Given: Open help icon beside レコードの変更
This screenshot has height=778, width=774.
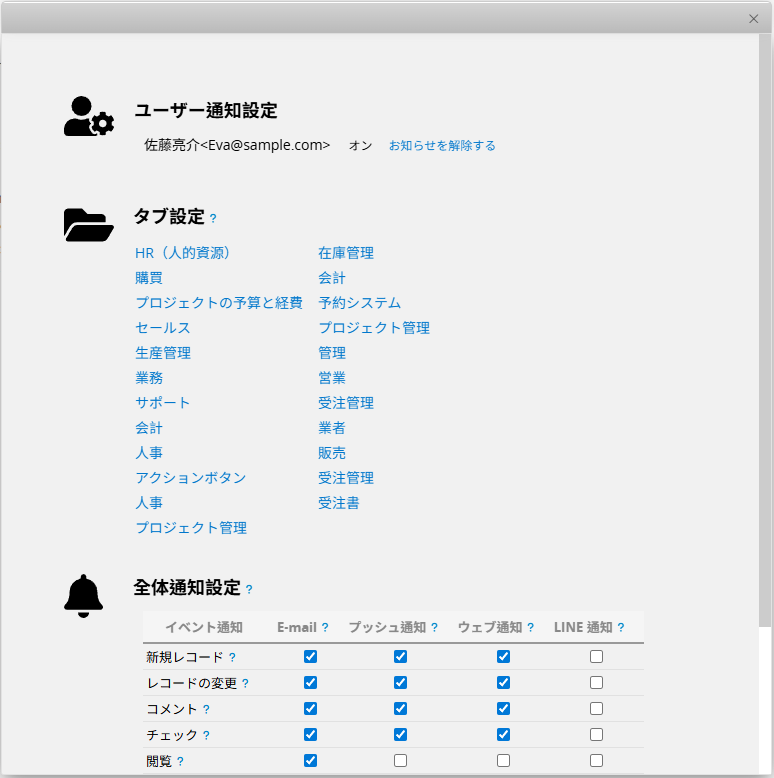Looking at the screenshot, I should [245, 683].
